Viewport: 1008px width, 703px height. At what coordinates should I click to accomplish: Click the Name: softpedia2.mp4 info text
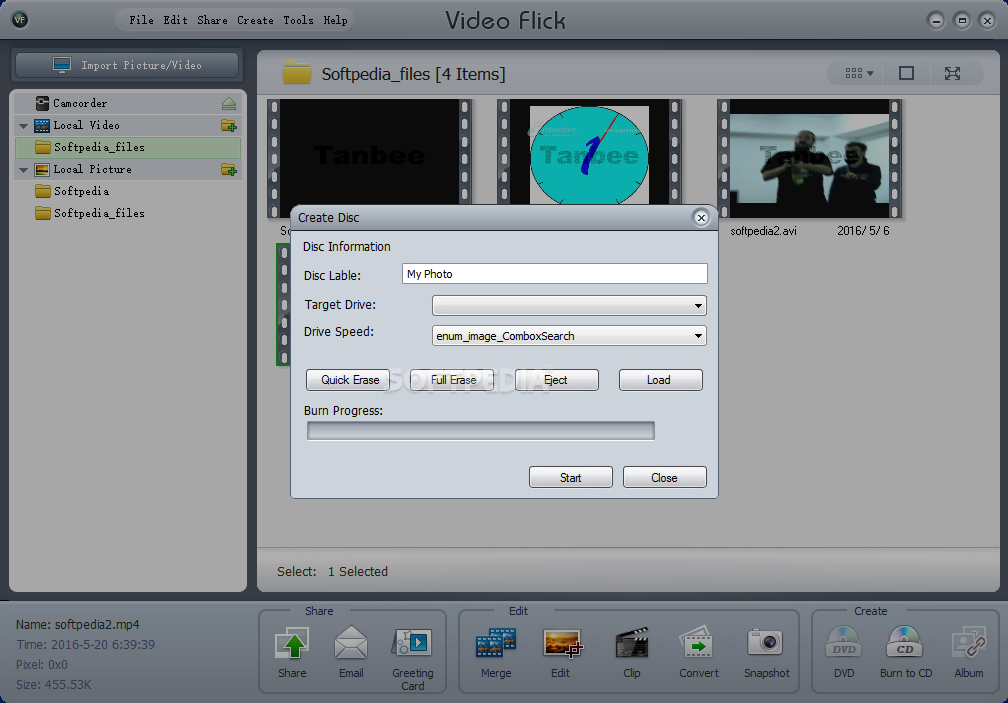click(x=78, y=625)
